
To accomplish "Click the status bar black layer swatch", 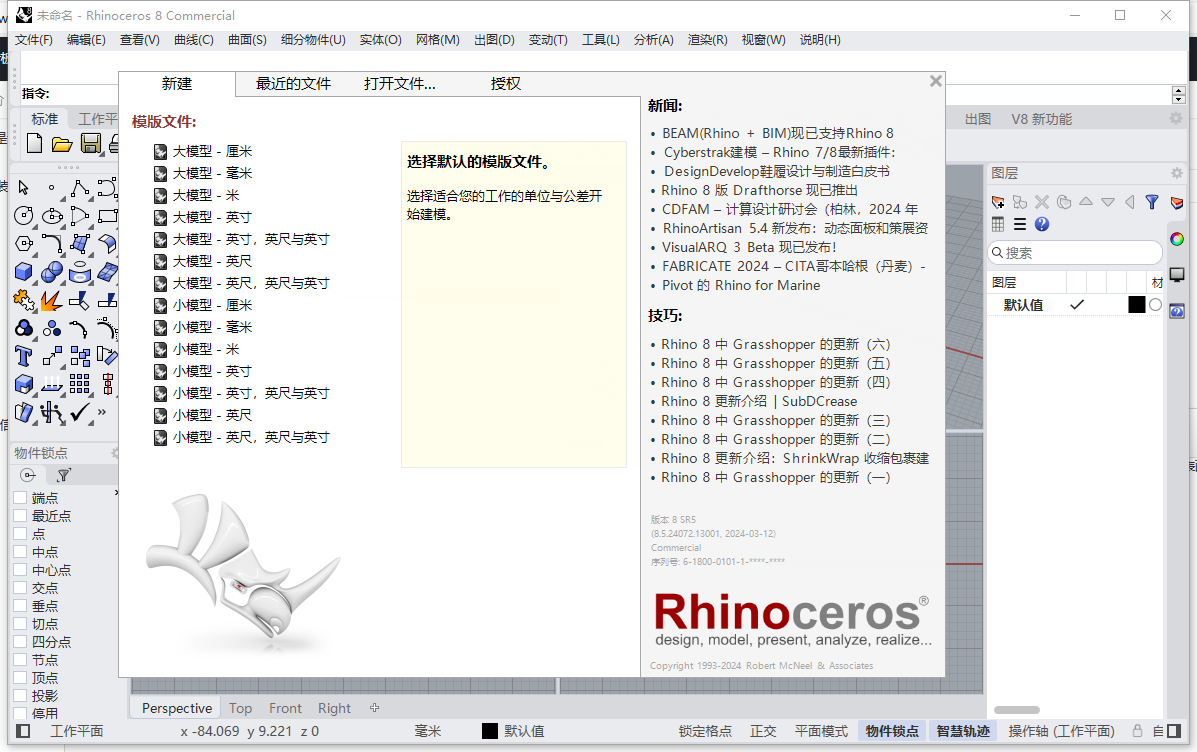I will click(x=490, y=731).
